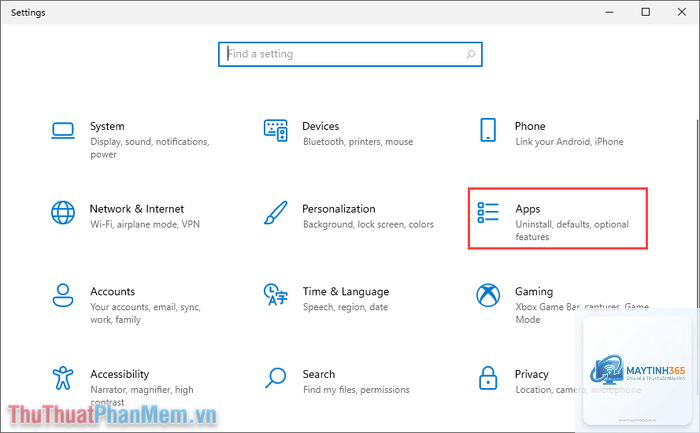Open the Personalization paintbrush icon
The height and width of the screenshot is (433, 700).
click(275, 212)
